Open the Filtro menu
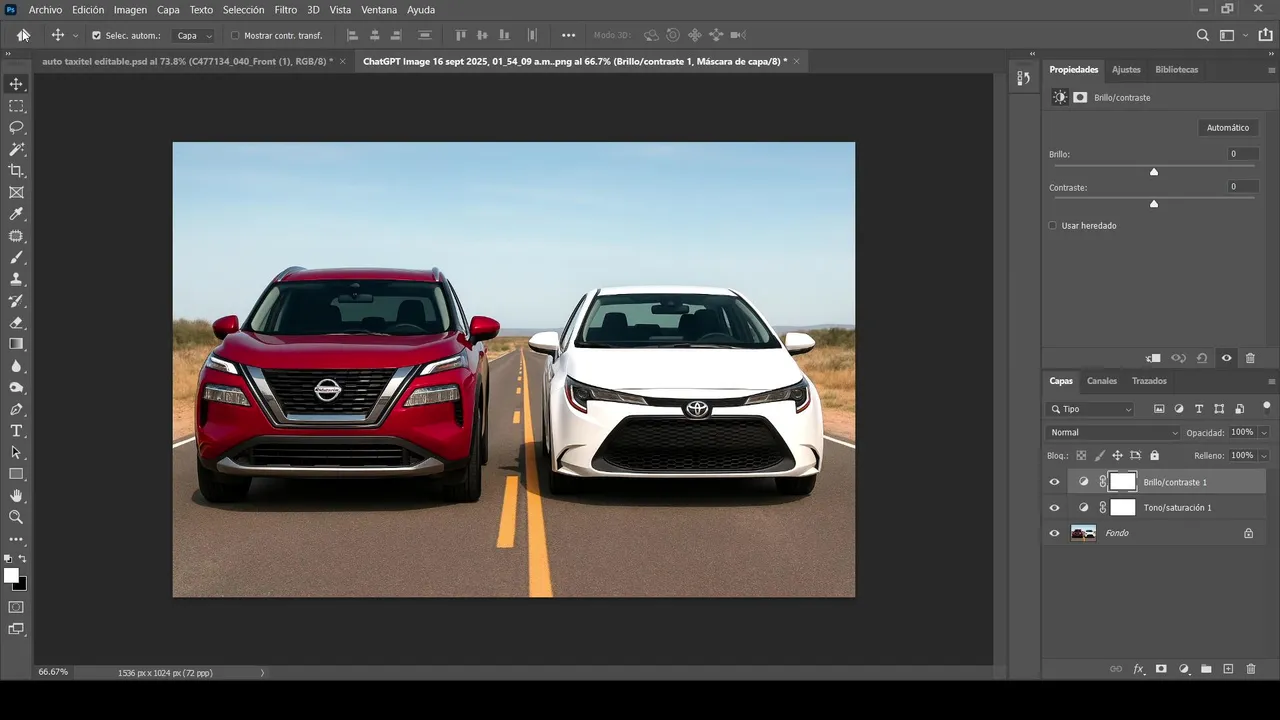The width and height of the screenshot is (1280, 720). (x=286, y=10)
